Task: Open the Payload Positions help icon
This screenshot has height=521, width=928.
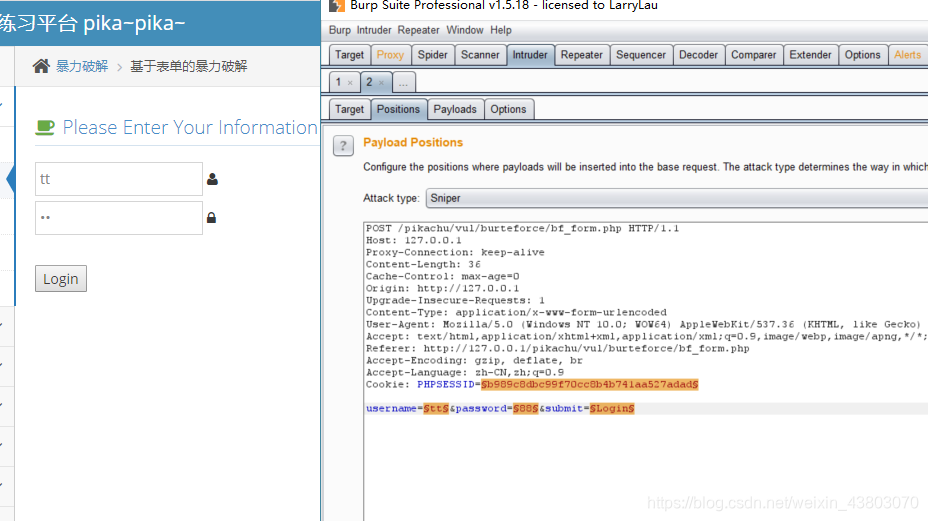Action: (x=343, y=146)
